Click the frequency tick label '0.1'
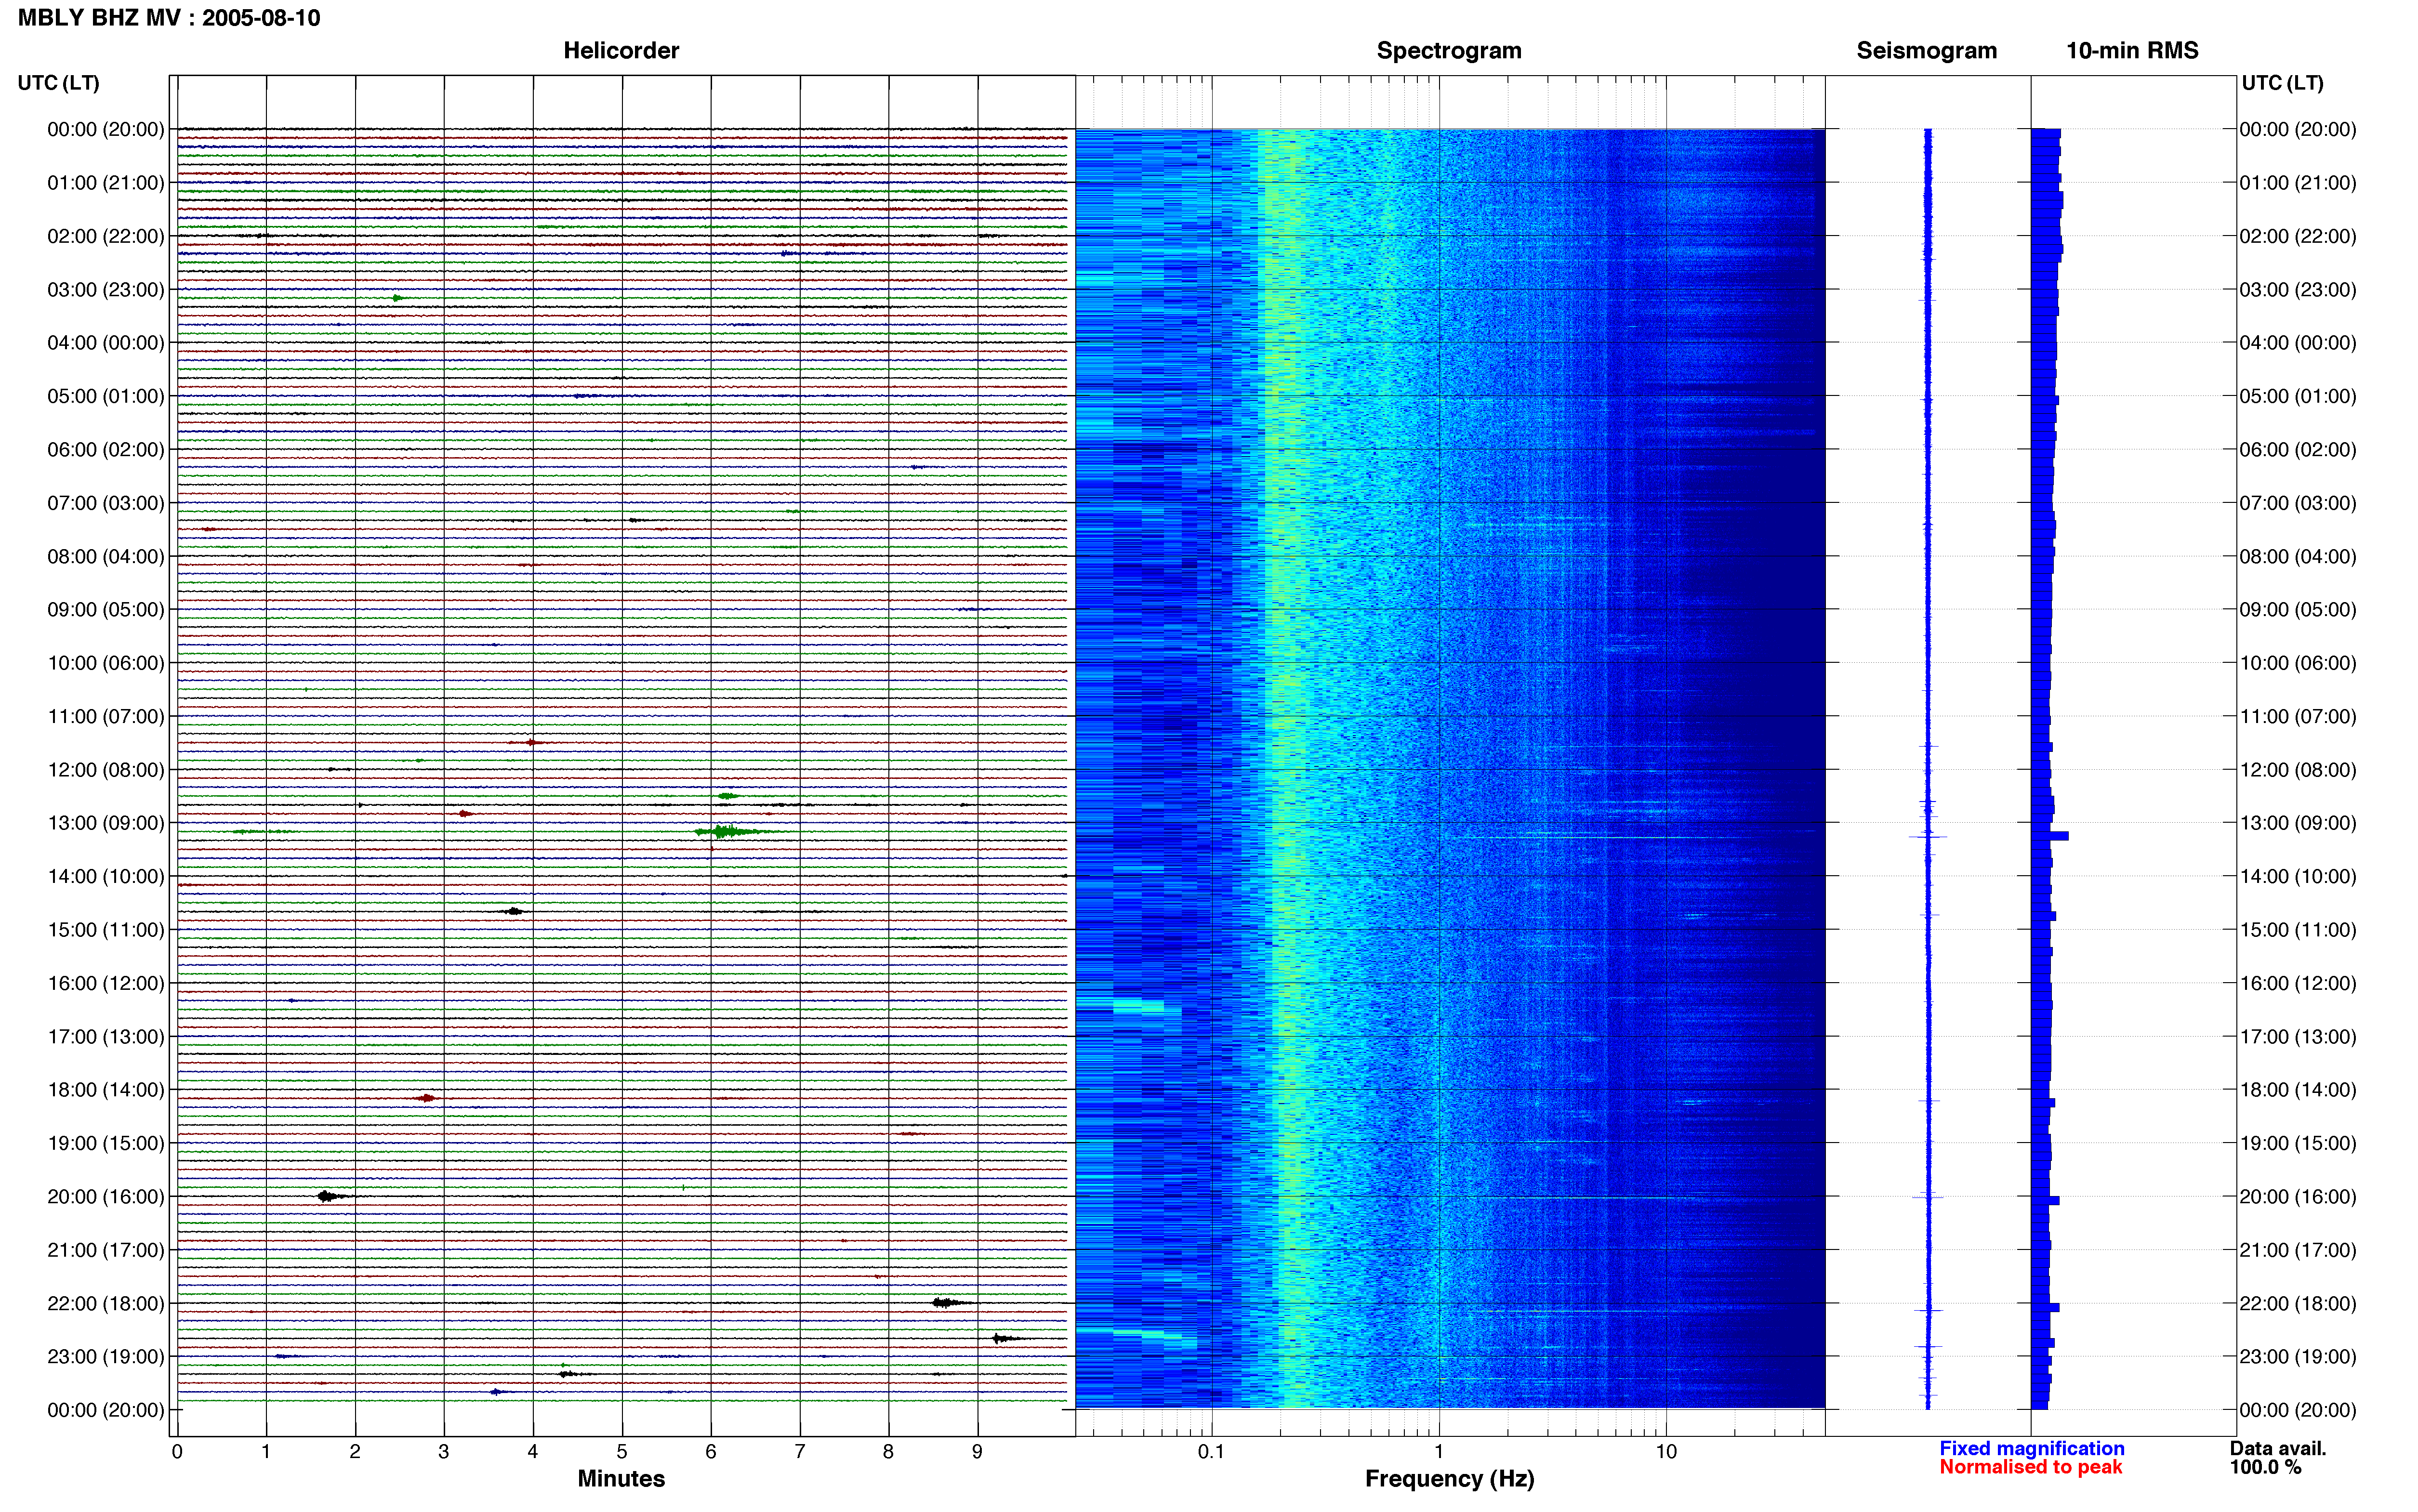Viewport: 2418px width, 1512px height. point(1211,1451)
